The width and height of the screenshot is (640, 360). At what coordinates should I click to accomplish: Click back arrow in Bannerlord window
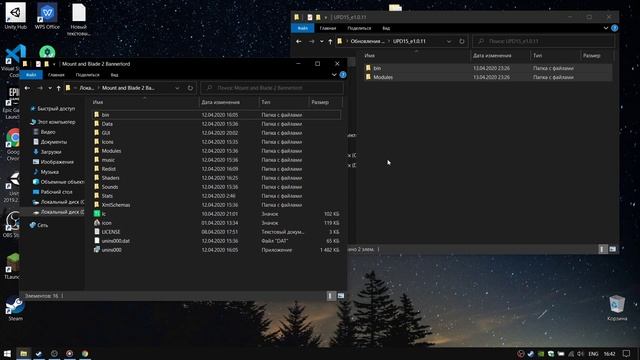pyautogui.click(x=27, y=88)
